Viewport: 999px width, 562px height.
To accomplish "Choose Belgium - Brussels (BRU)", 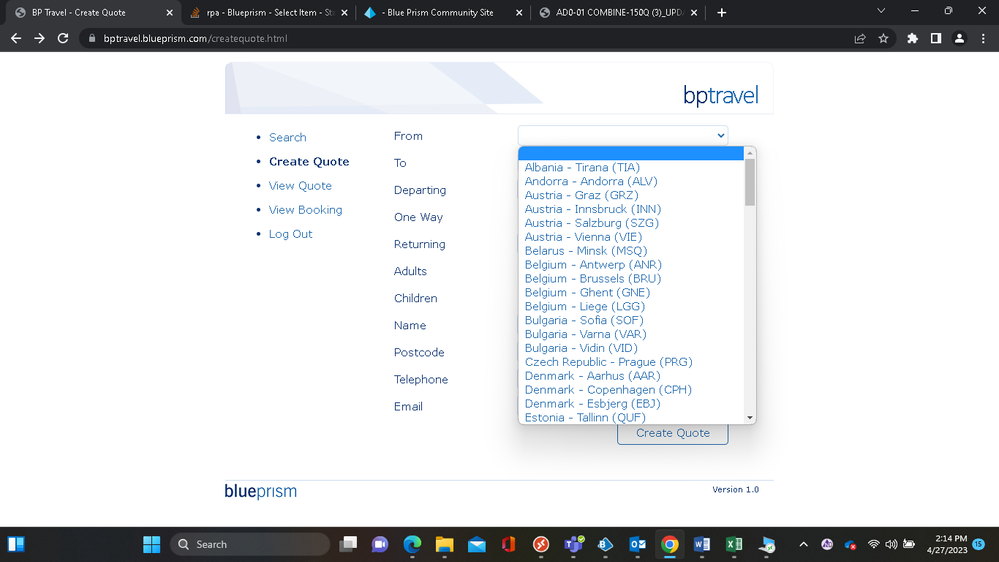I will pyautogui.click(x=631, y=278).
